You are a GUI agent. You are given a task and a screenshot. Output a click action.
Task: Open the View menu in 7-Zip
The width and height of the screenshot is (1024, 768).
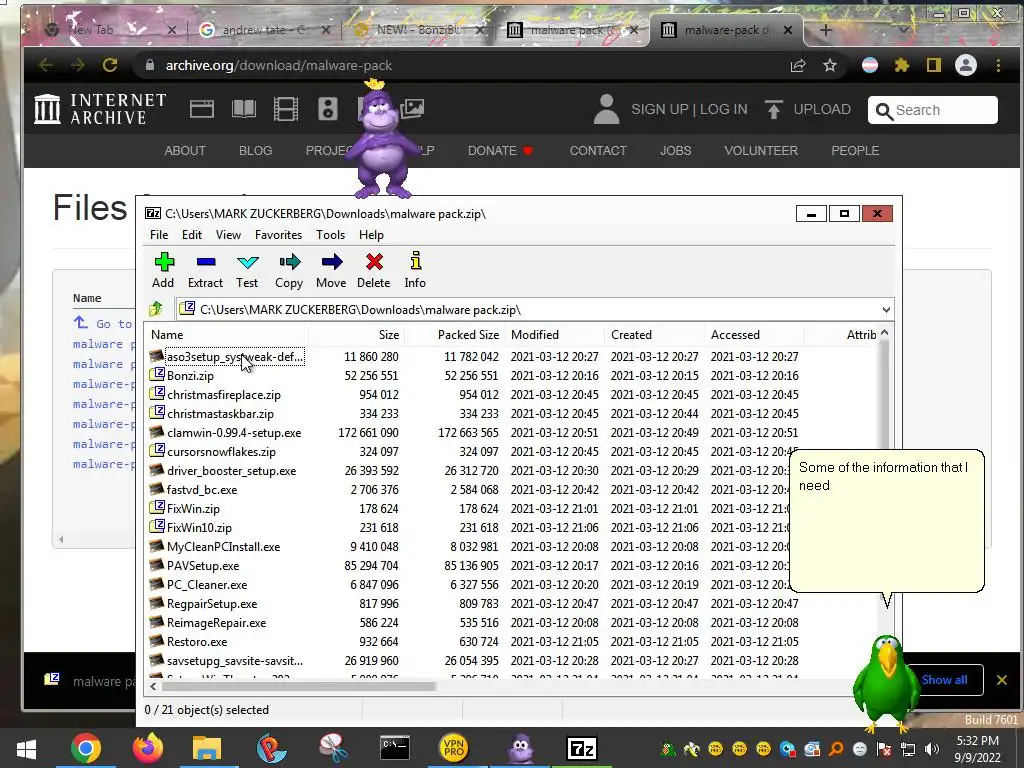tap(229, 235)
